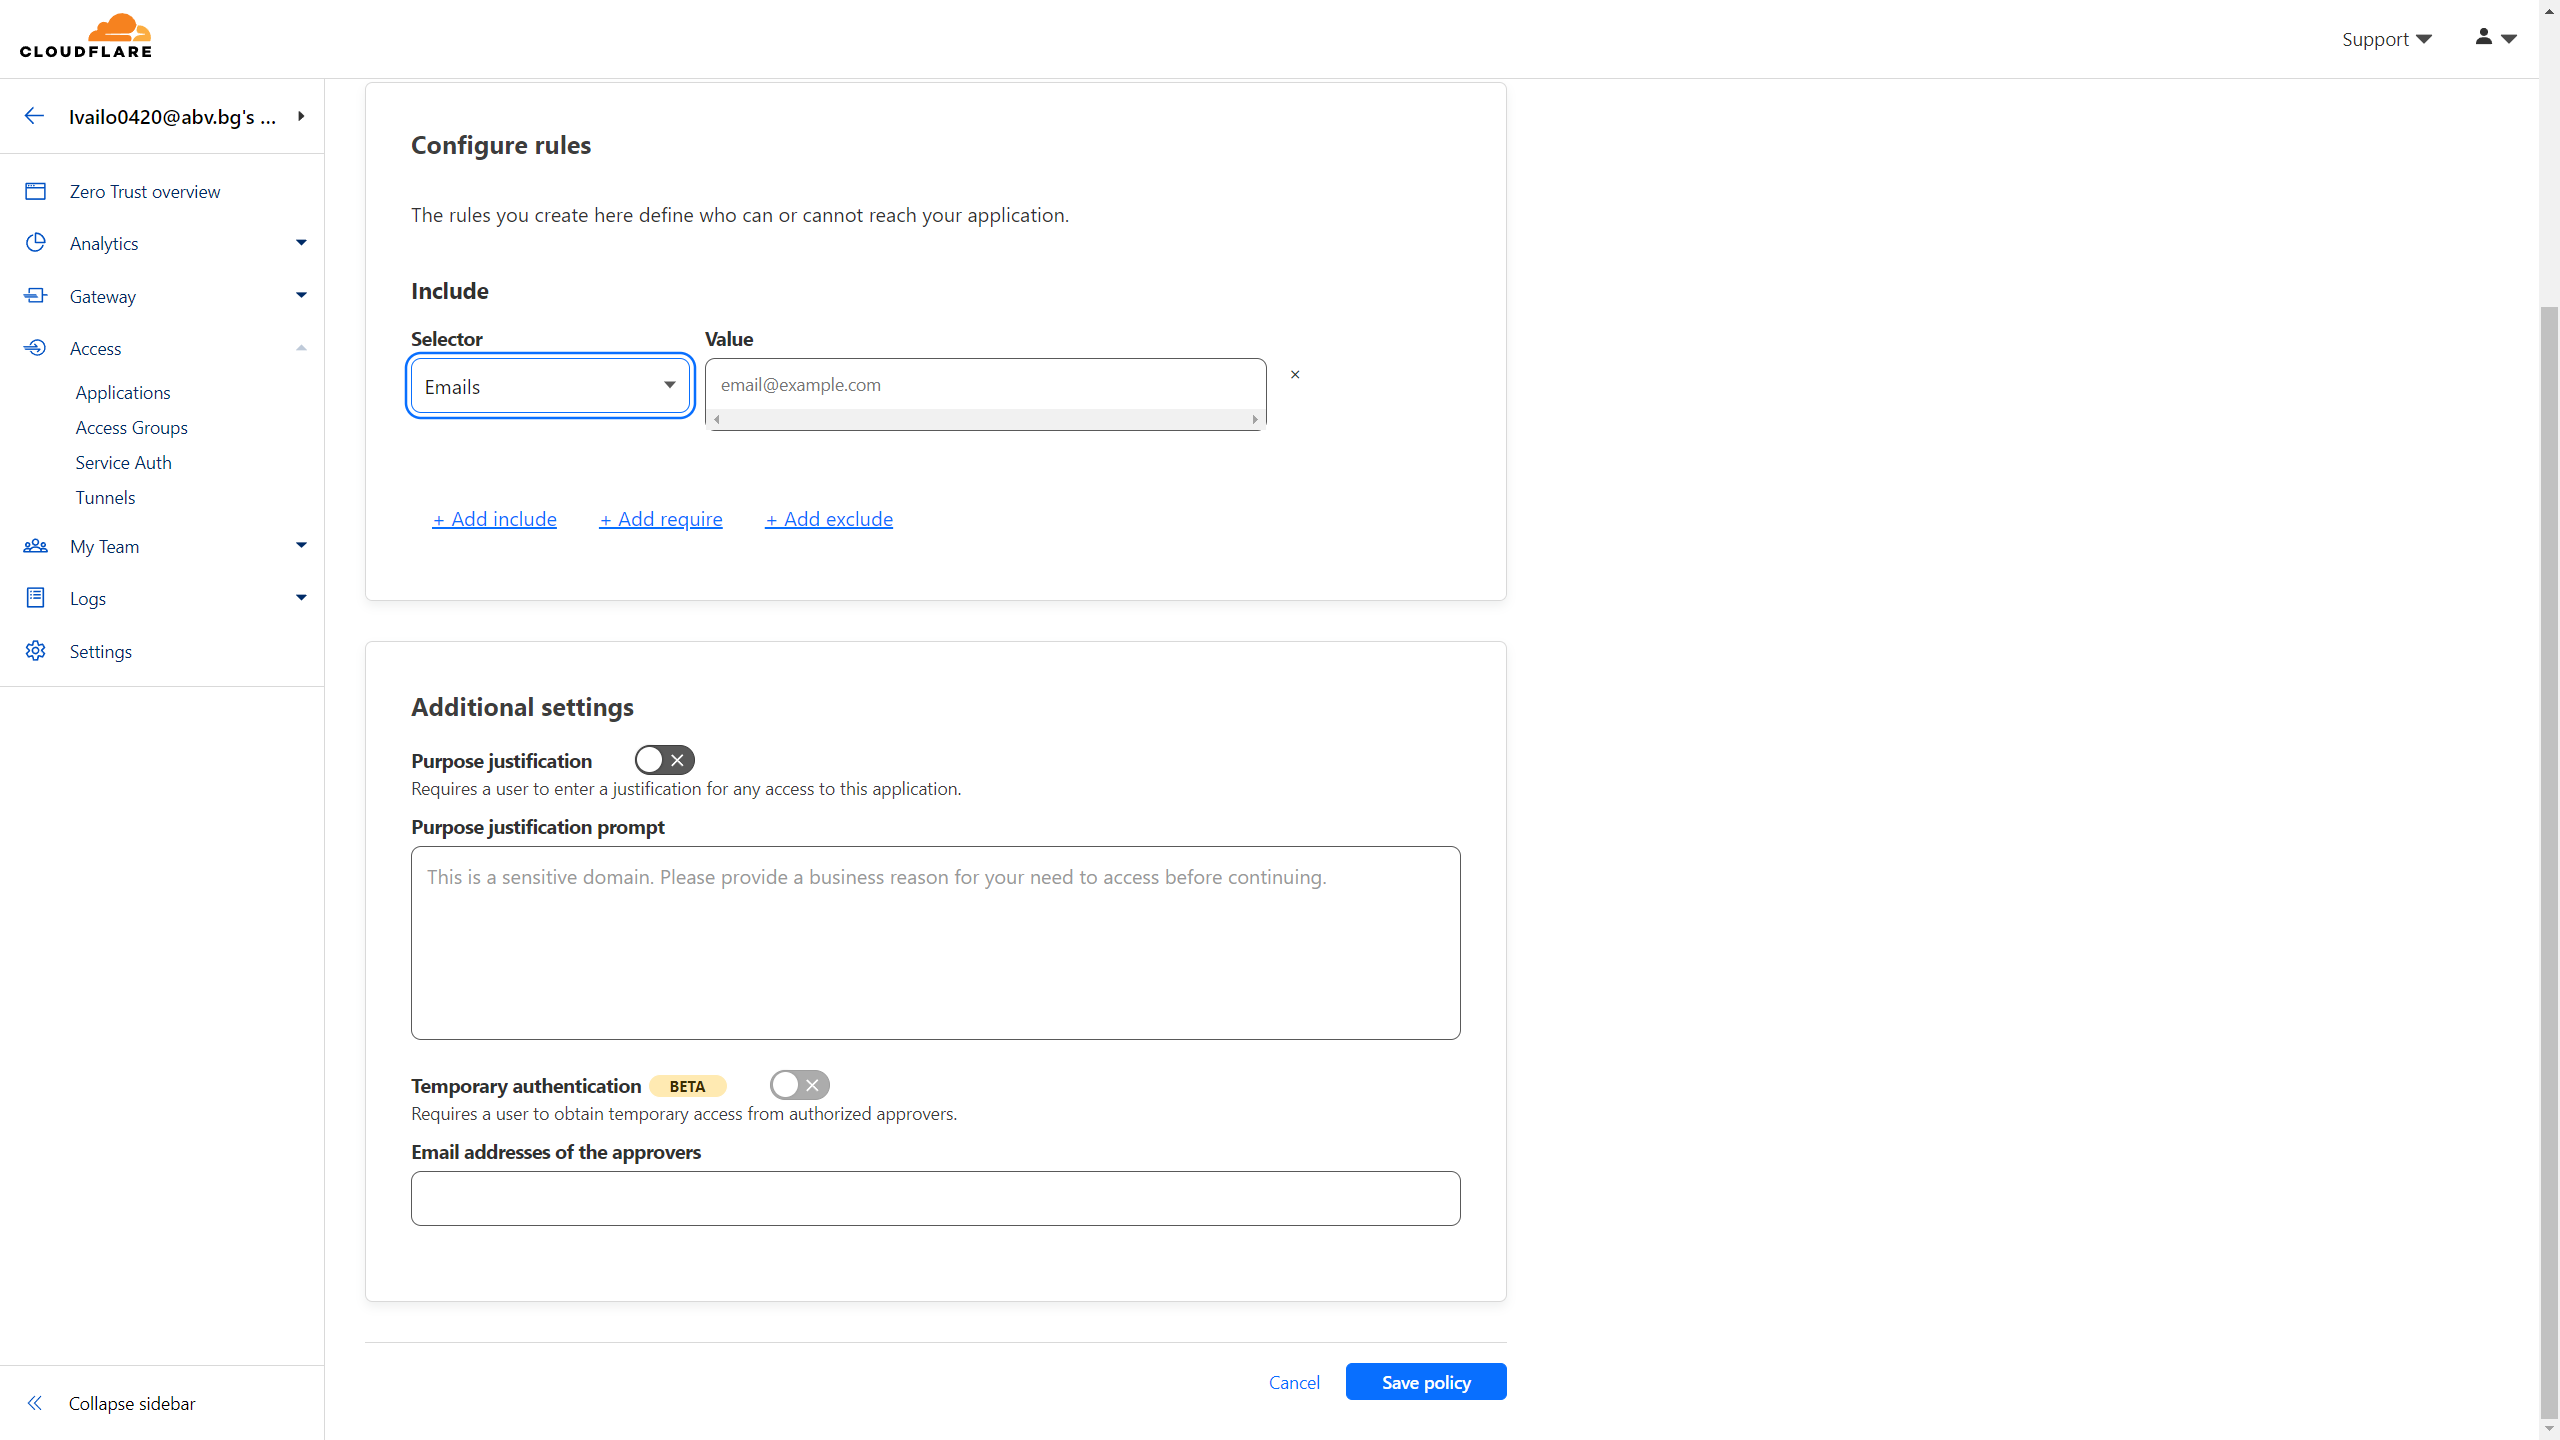This screenshot has height=1440, width=2560.
Task: Open the Support dropdown menu
Action: (x=2386, y=39)
